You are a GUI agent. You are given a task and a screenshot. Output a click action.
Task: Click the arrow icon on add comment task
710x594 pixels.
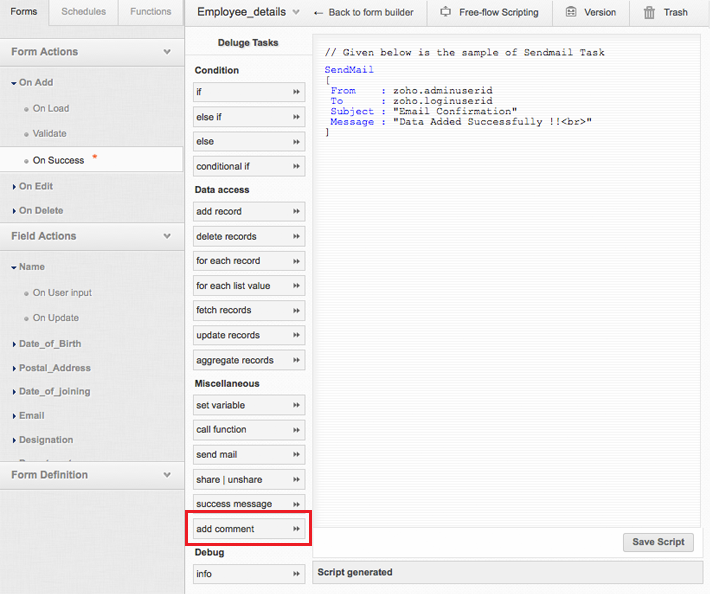(296, 529)
